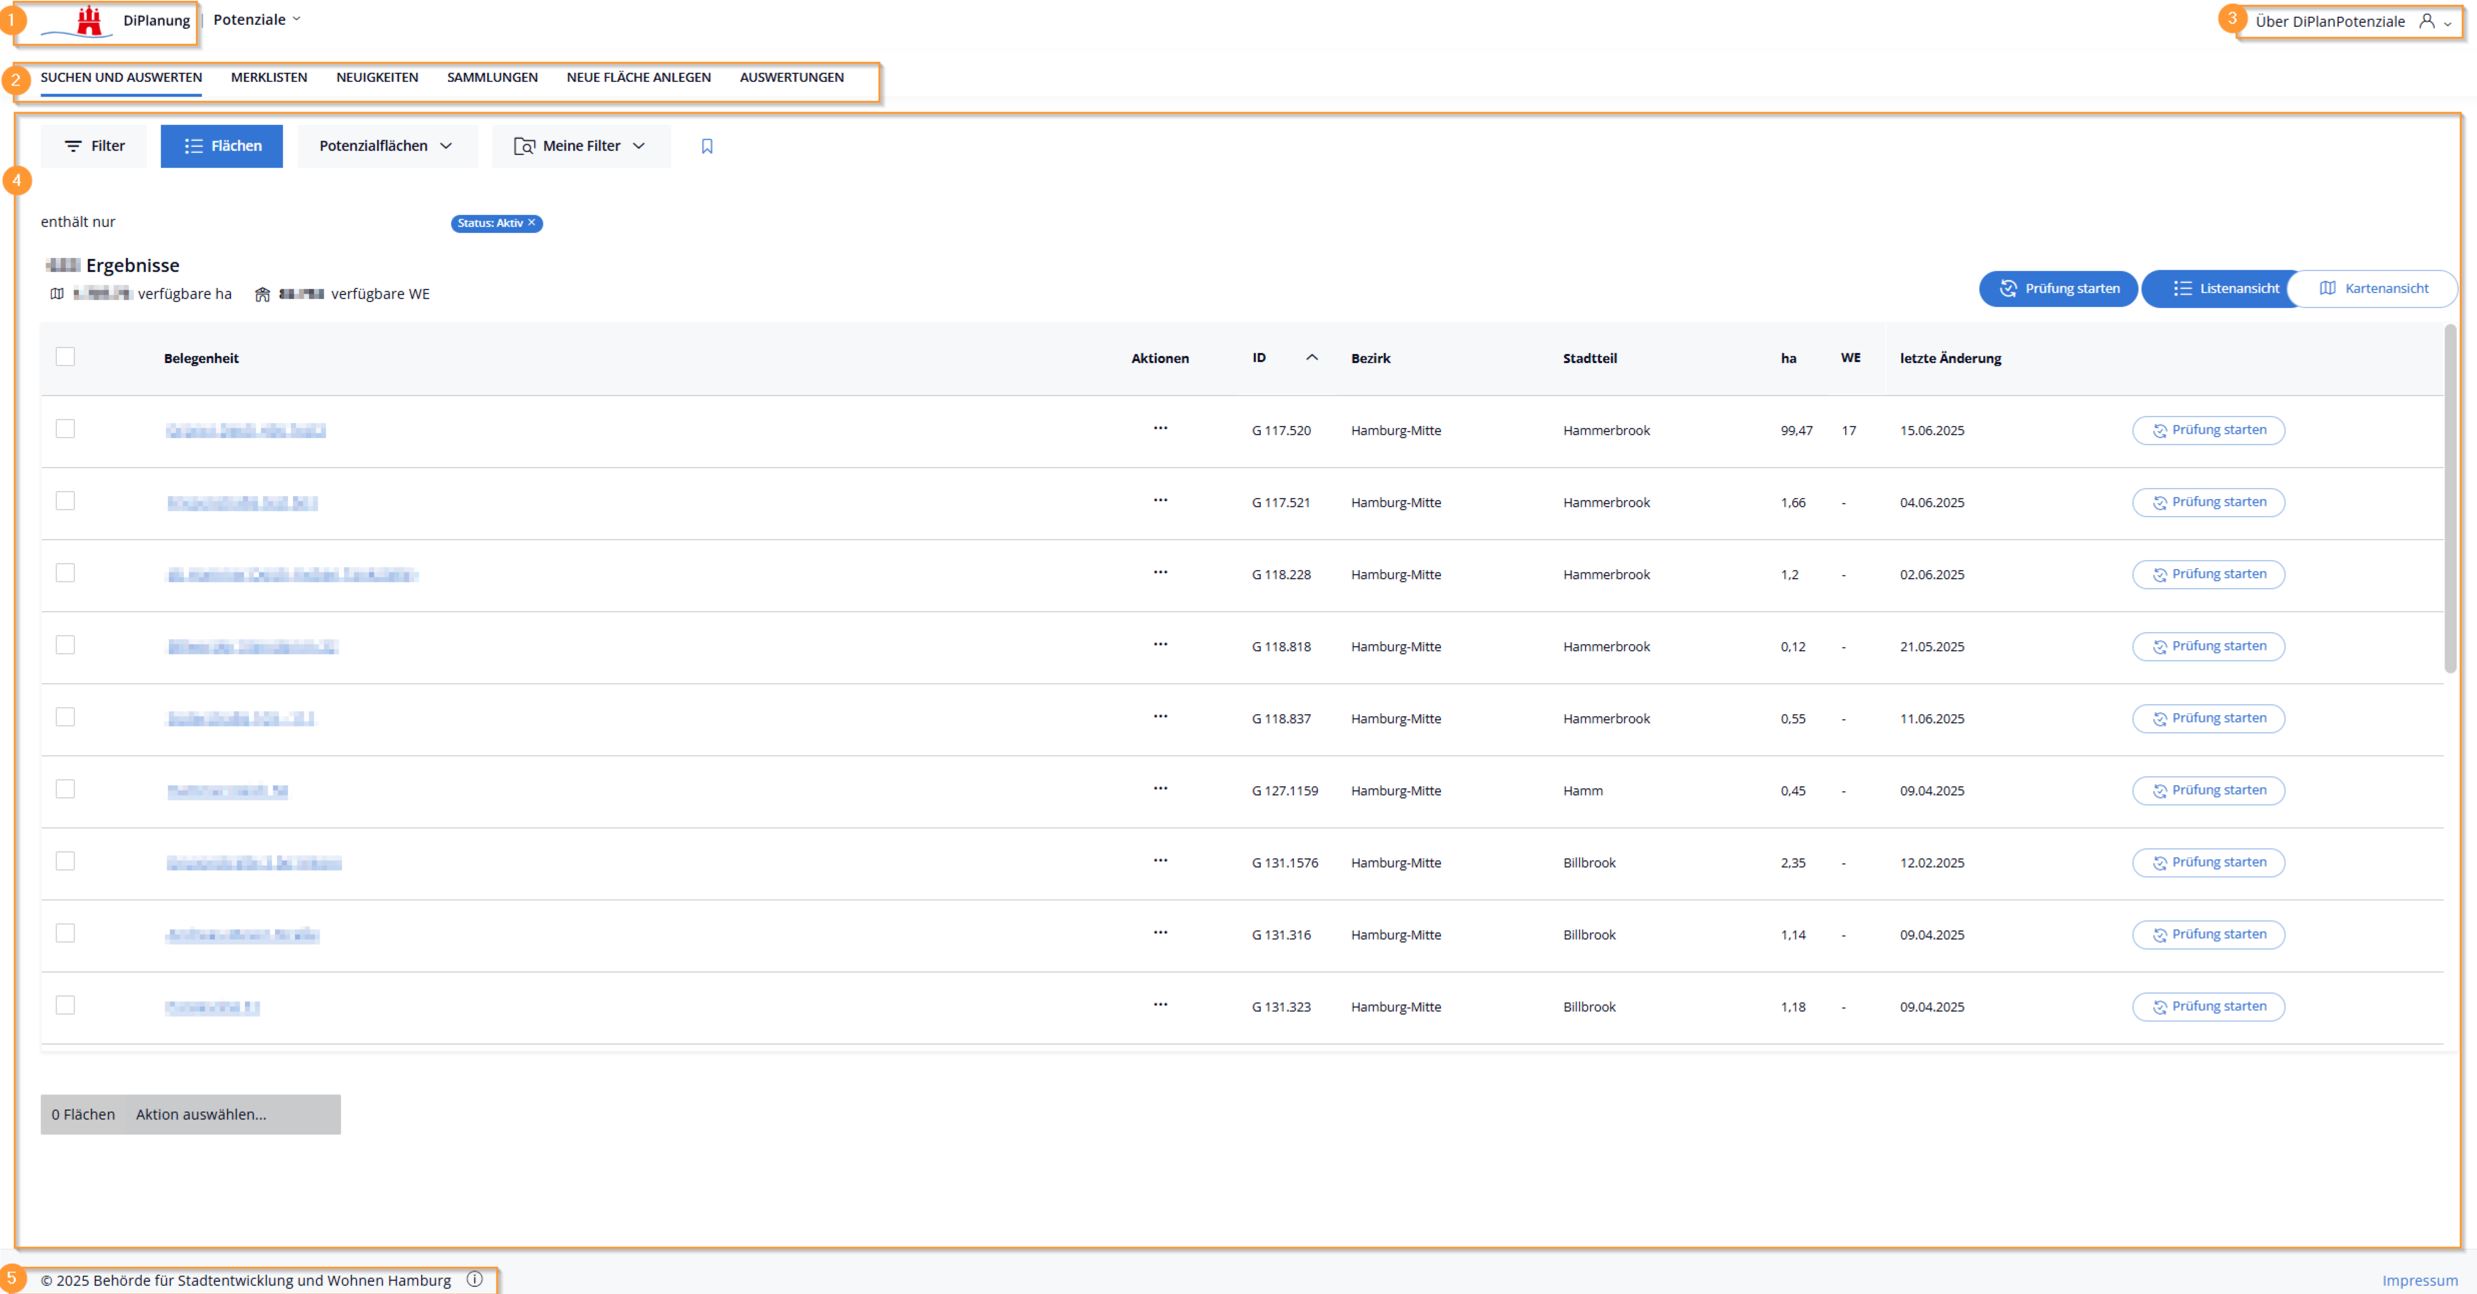Open the Impressum link
This screenshot has width=2477, height=1294.
(x=2419, y=1280)
